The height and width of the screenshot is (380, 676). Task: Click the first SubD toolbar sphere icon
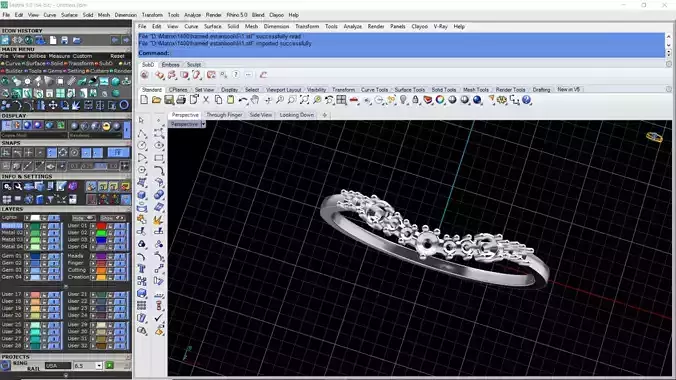pos(144,75)
